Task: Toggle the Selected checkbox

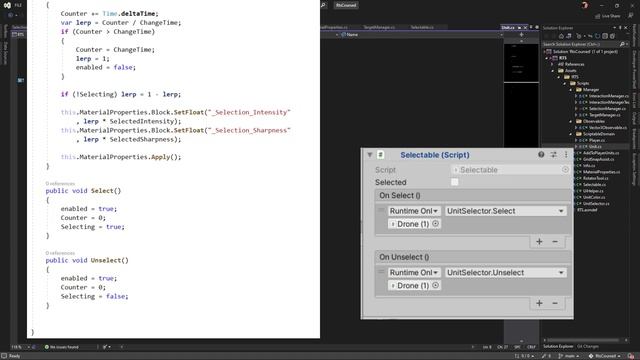Action: coord(454,182)
